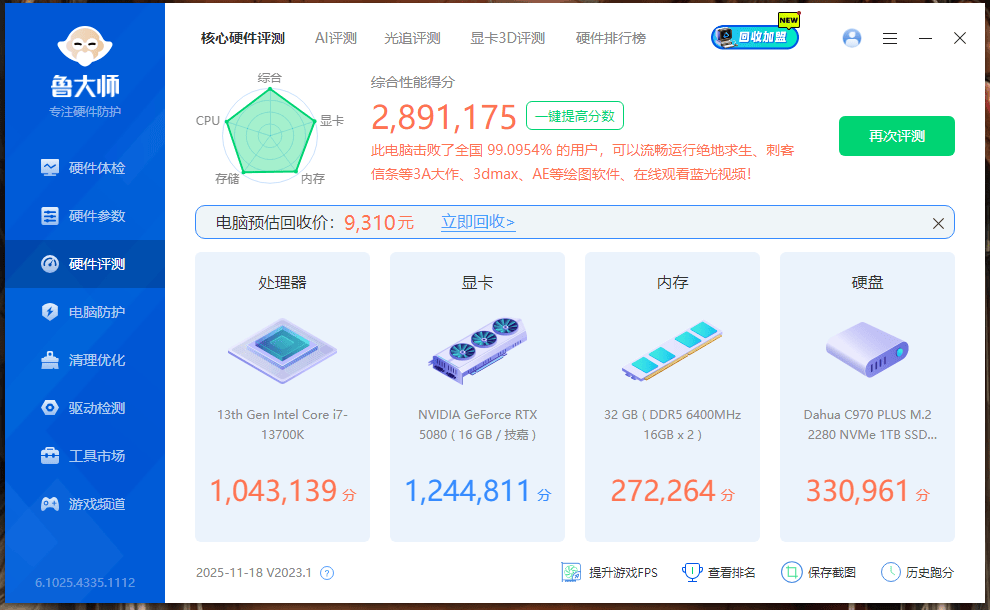Viewport: 990px width, 610px height.
Task: Click the 查看排名 trophy icon
Action: 692,572
